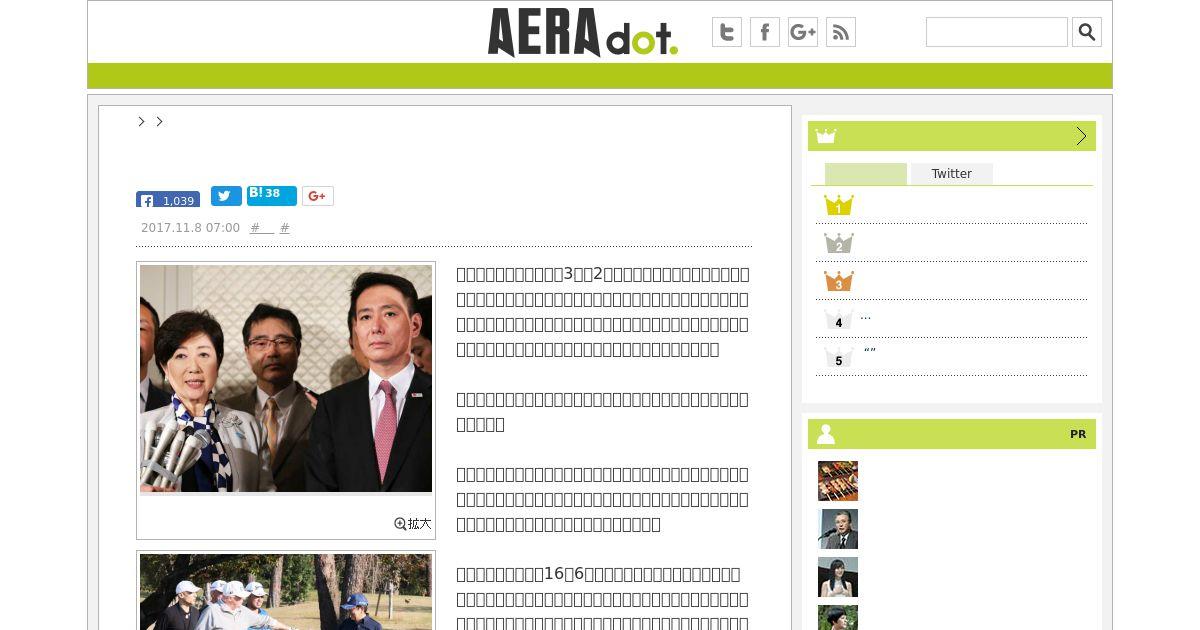Open the RSS feed icon in header
1200x630 pixels.
pyautogui.click(x=841, y=32)
